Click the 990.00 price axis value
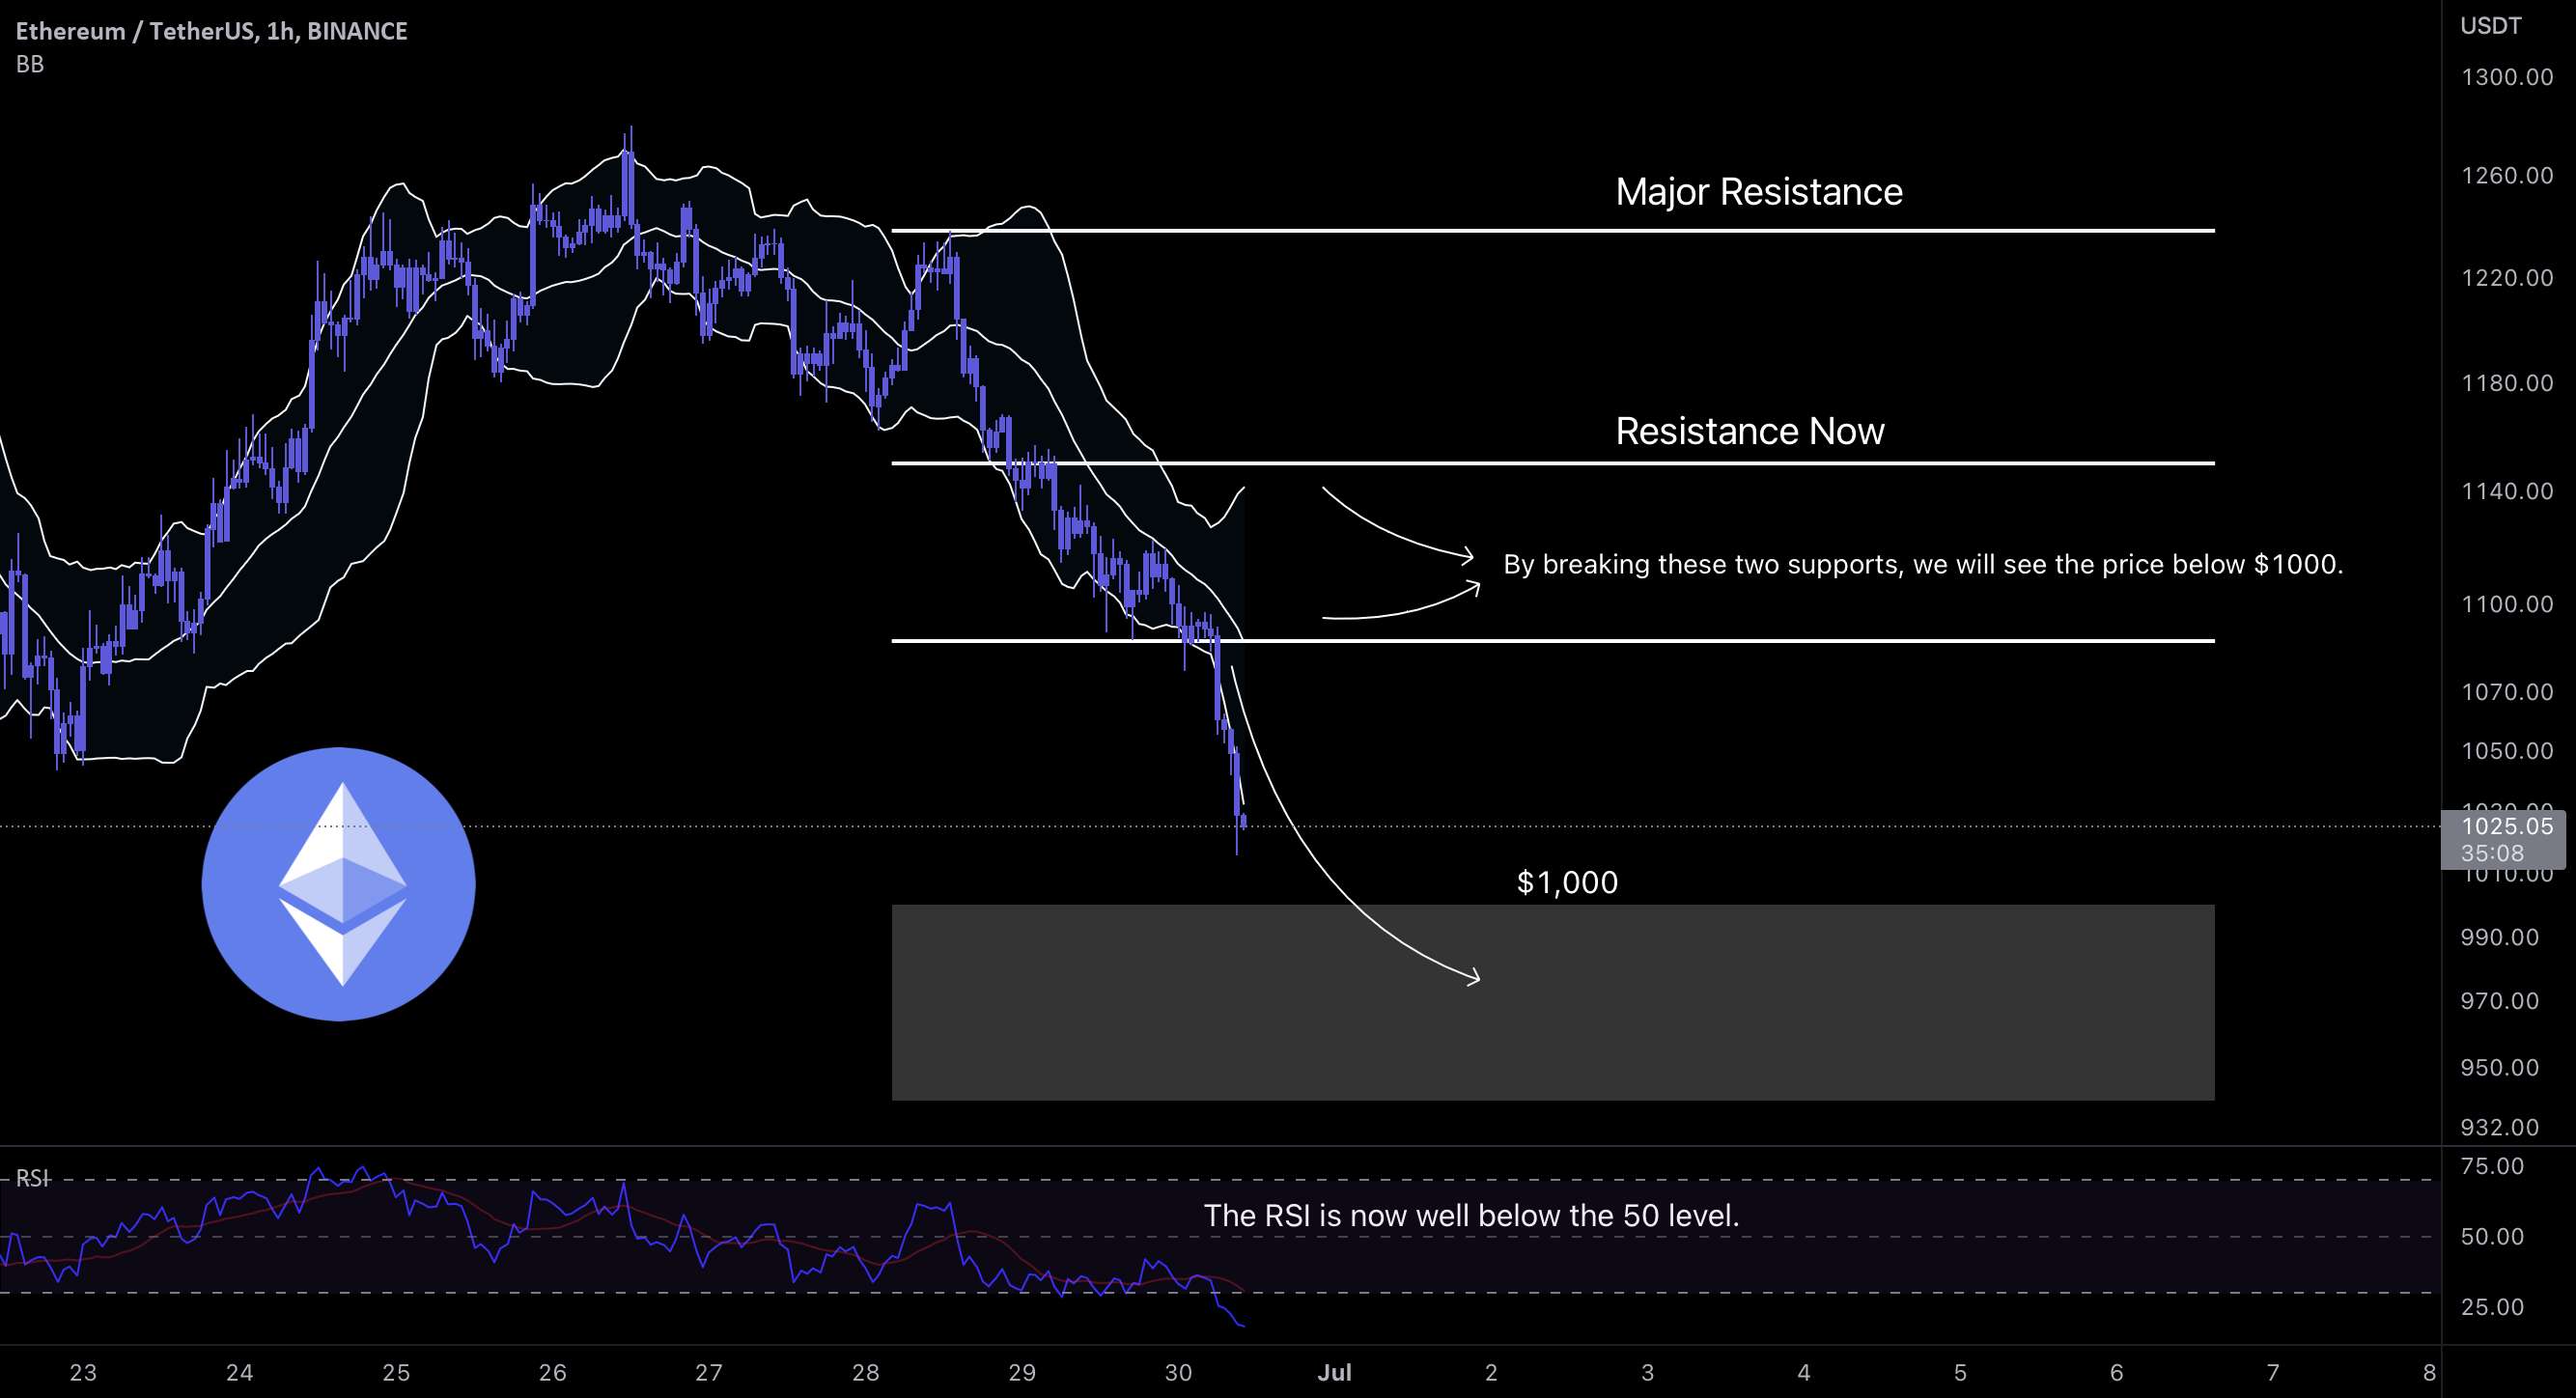The height and width of the screenshot is (1398, 2576). (2500, 937)
